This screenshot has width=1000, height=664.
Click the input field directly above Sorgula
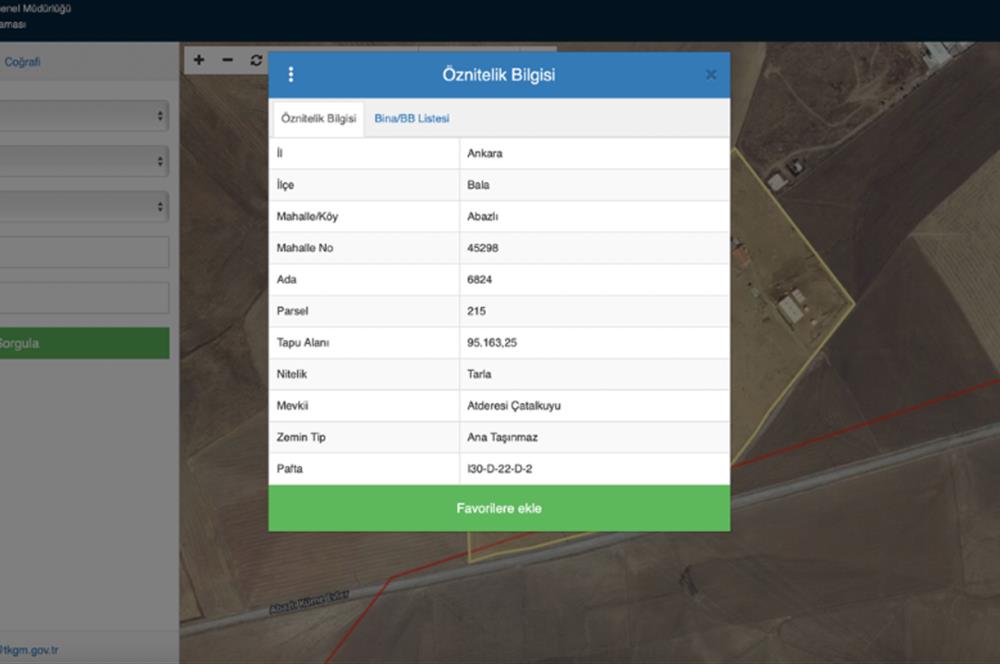pos(84,298)
